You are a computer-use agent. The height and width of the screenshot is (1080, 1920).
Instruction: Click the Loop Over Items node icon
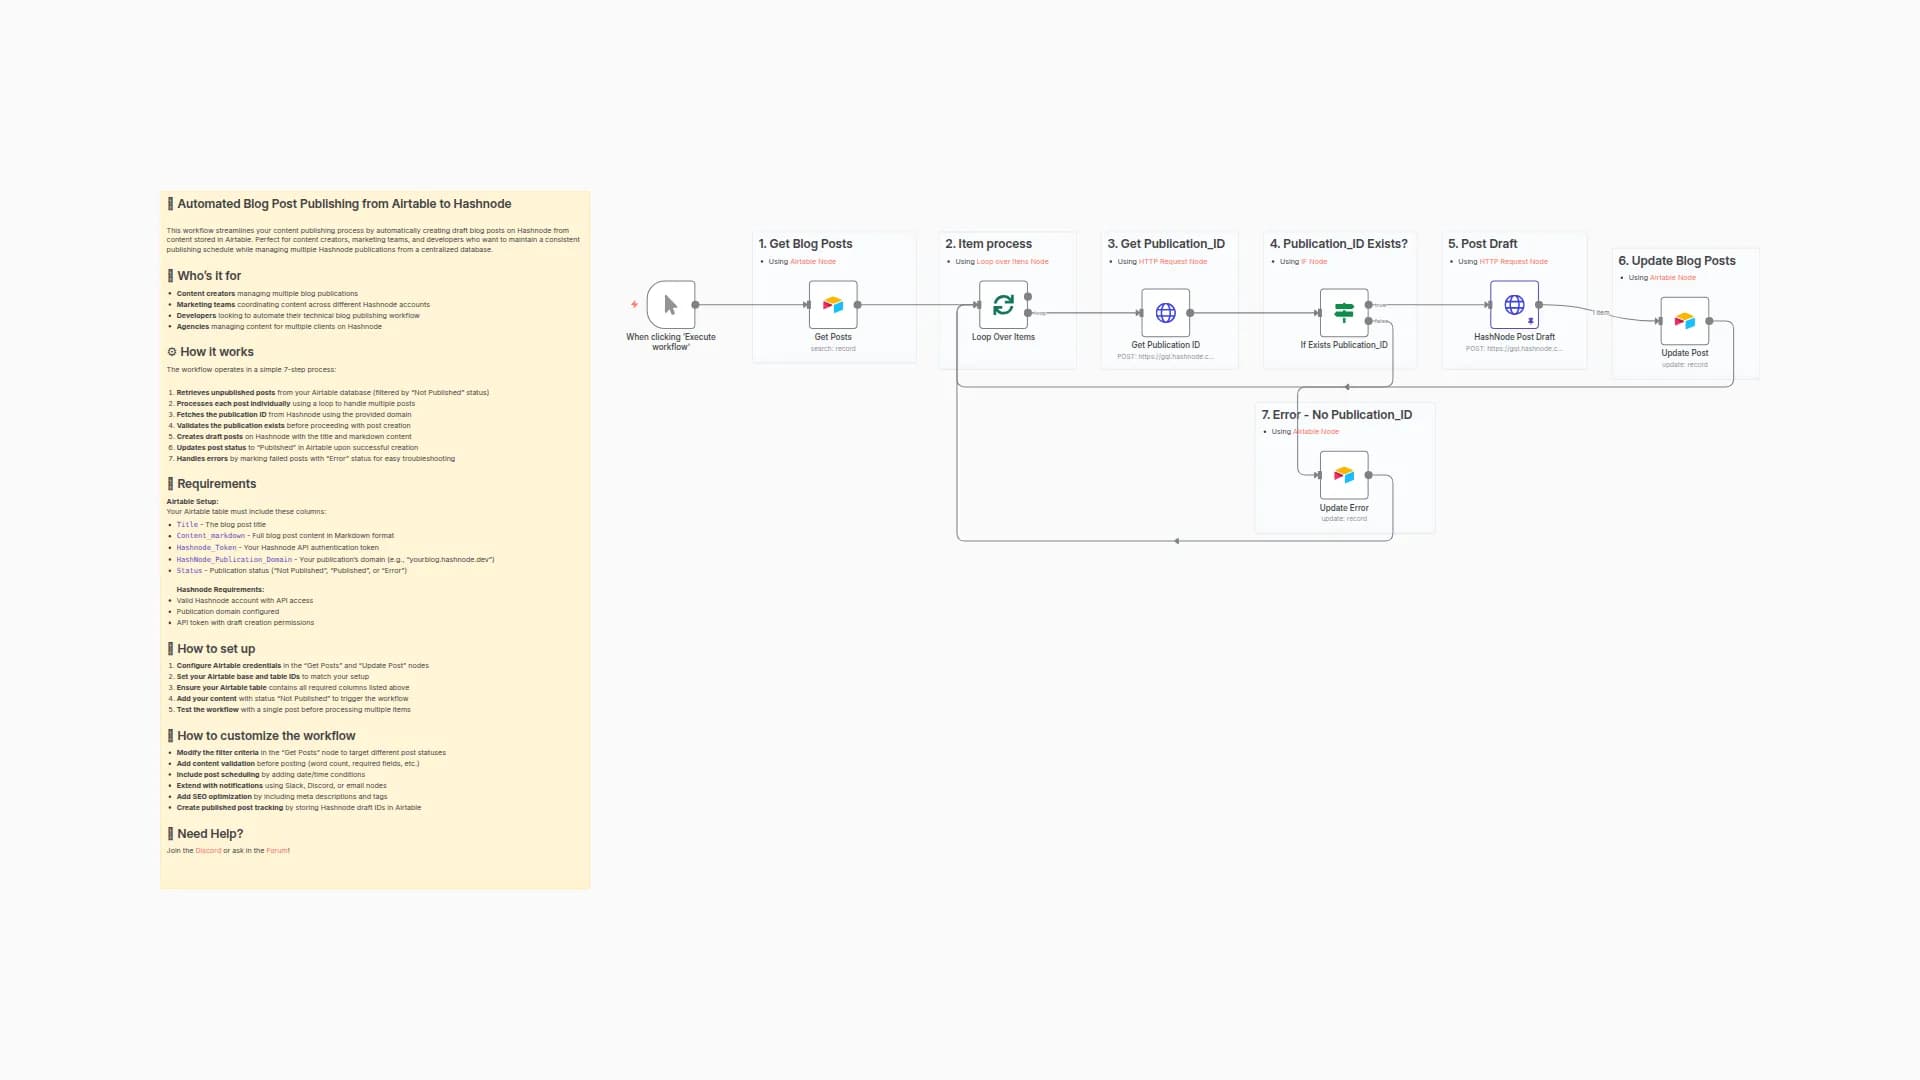1003,306
